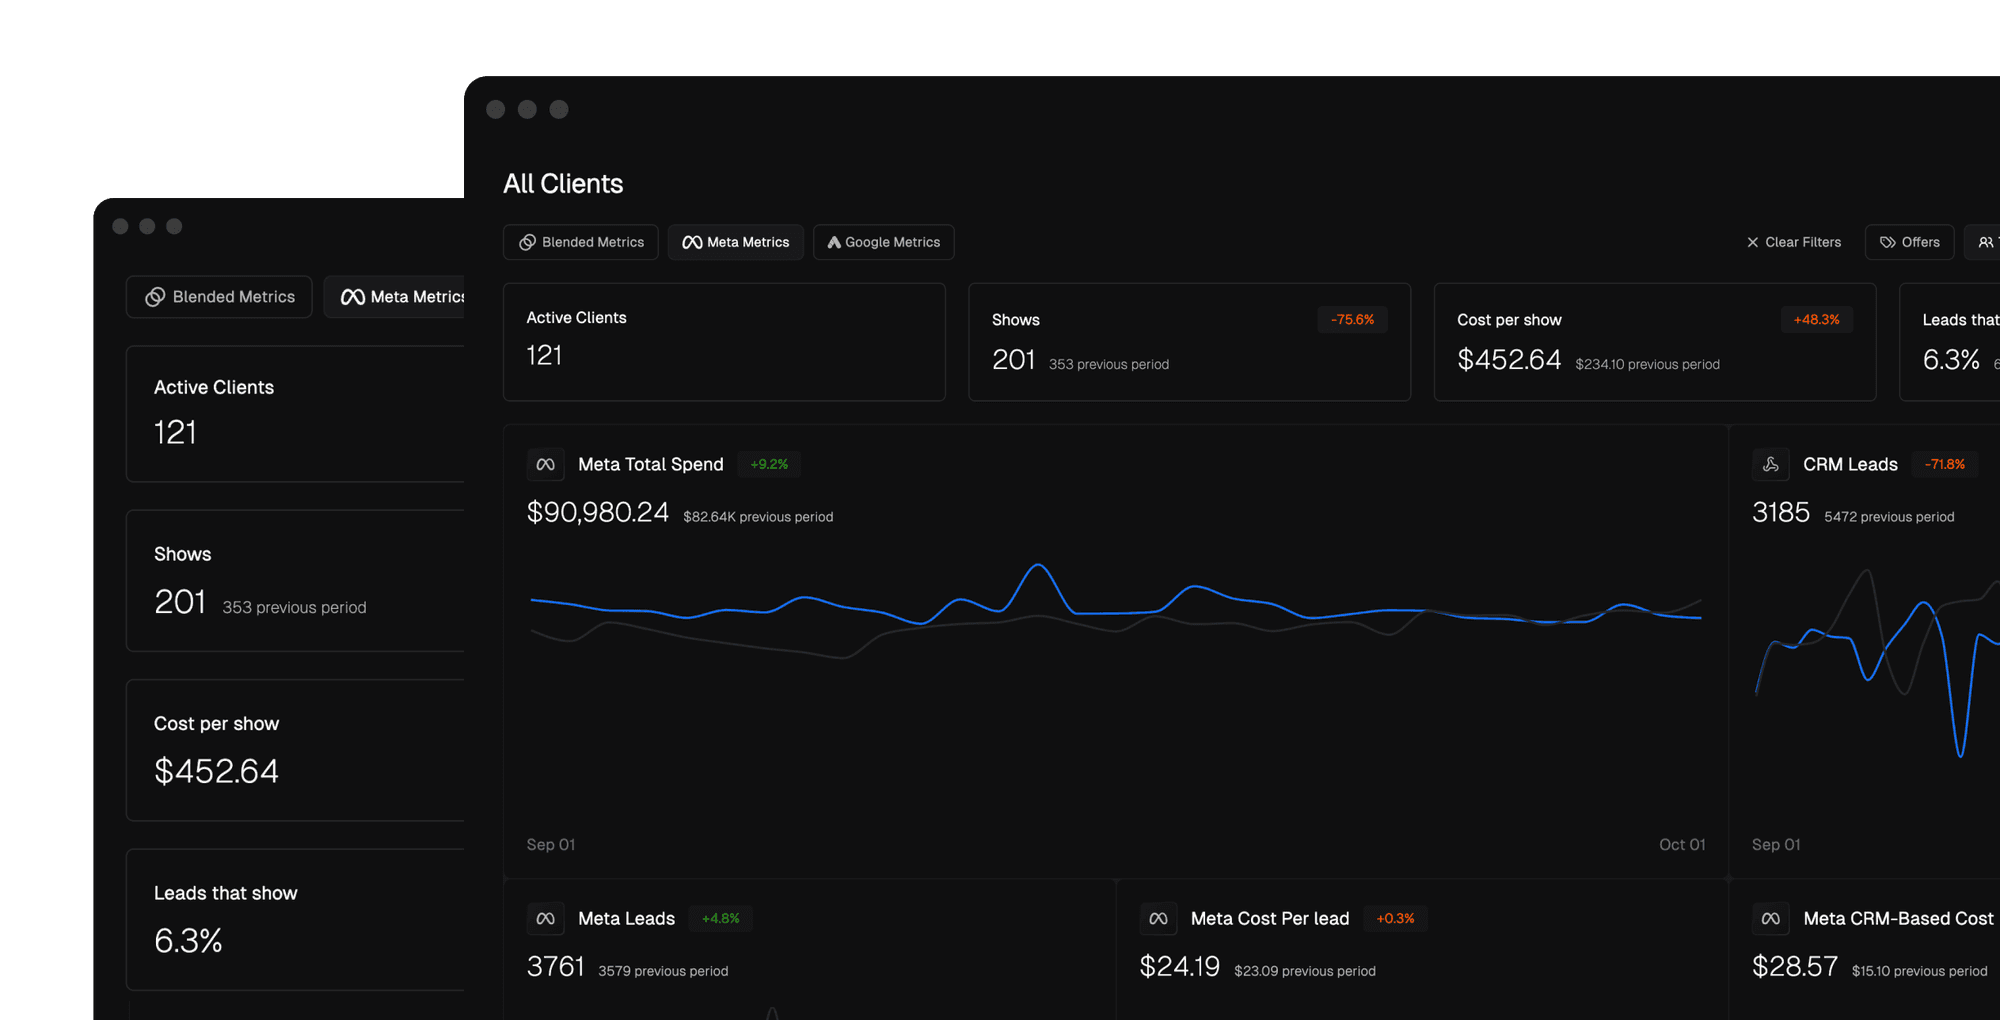Click Sep 01 label under Meta Total Spend chart
This screenshot has height=1020, width=2000.
(x=551, y=845)
